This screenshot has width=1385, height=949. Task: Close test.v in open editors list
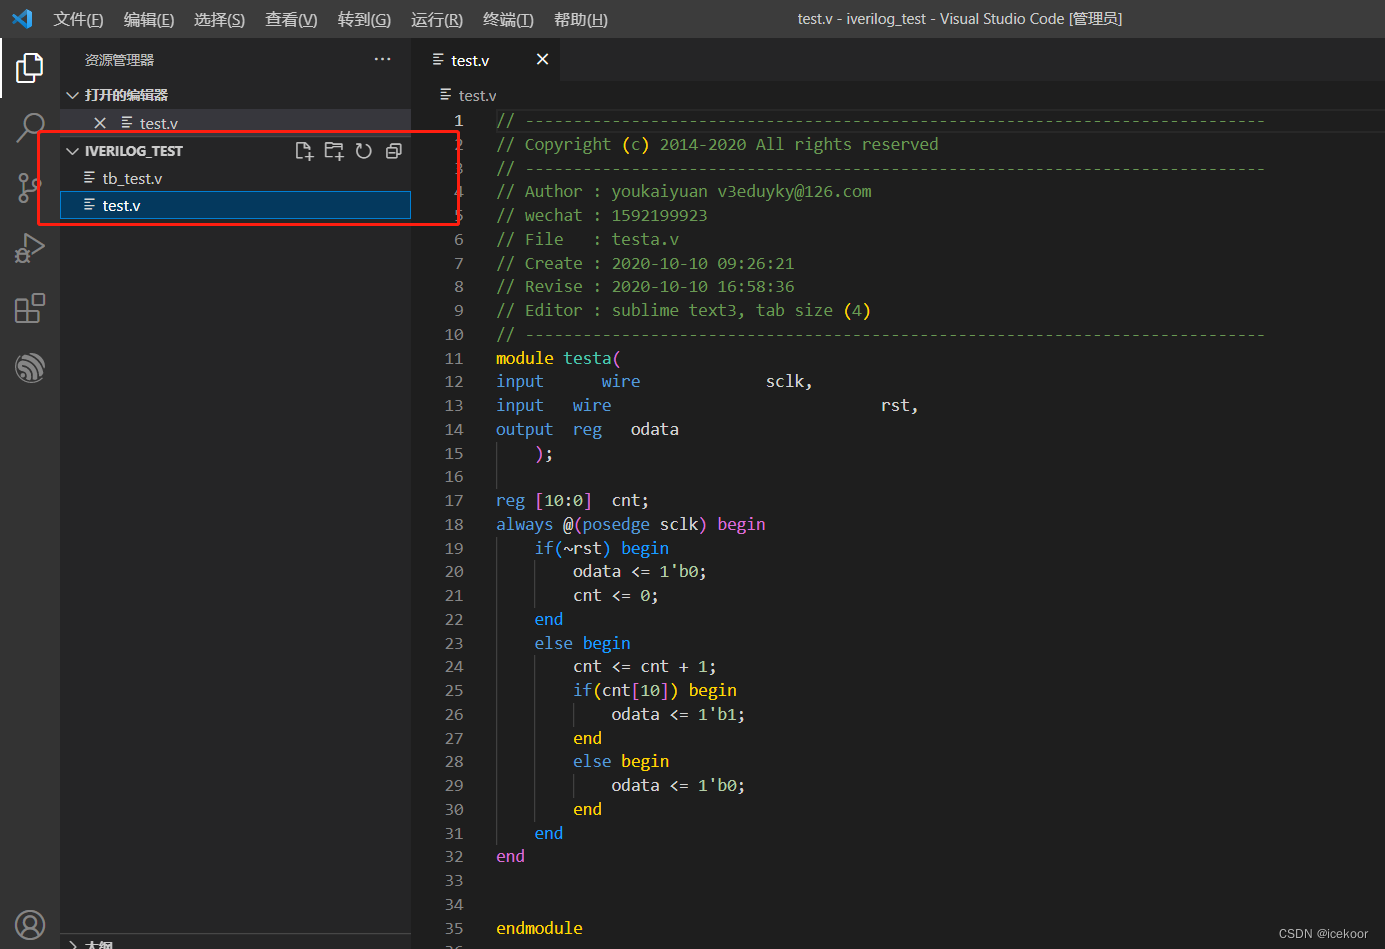[x=100, y=123]
